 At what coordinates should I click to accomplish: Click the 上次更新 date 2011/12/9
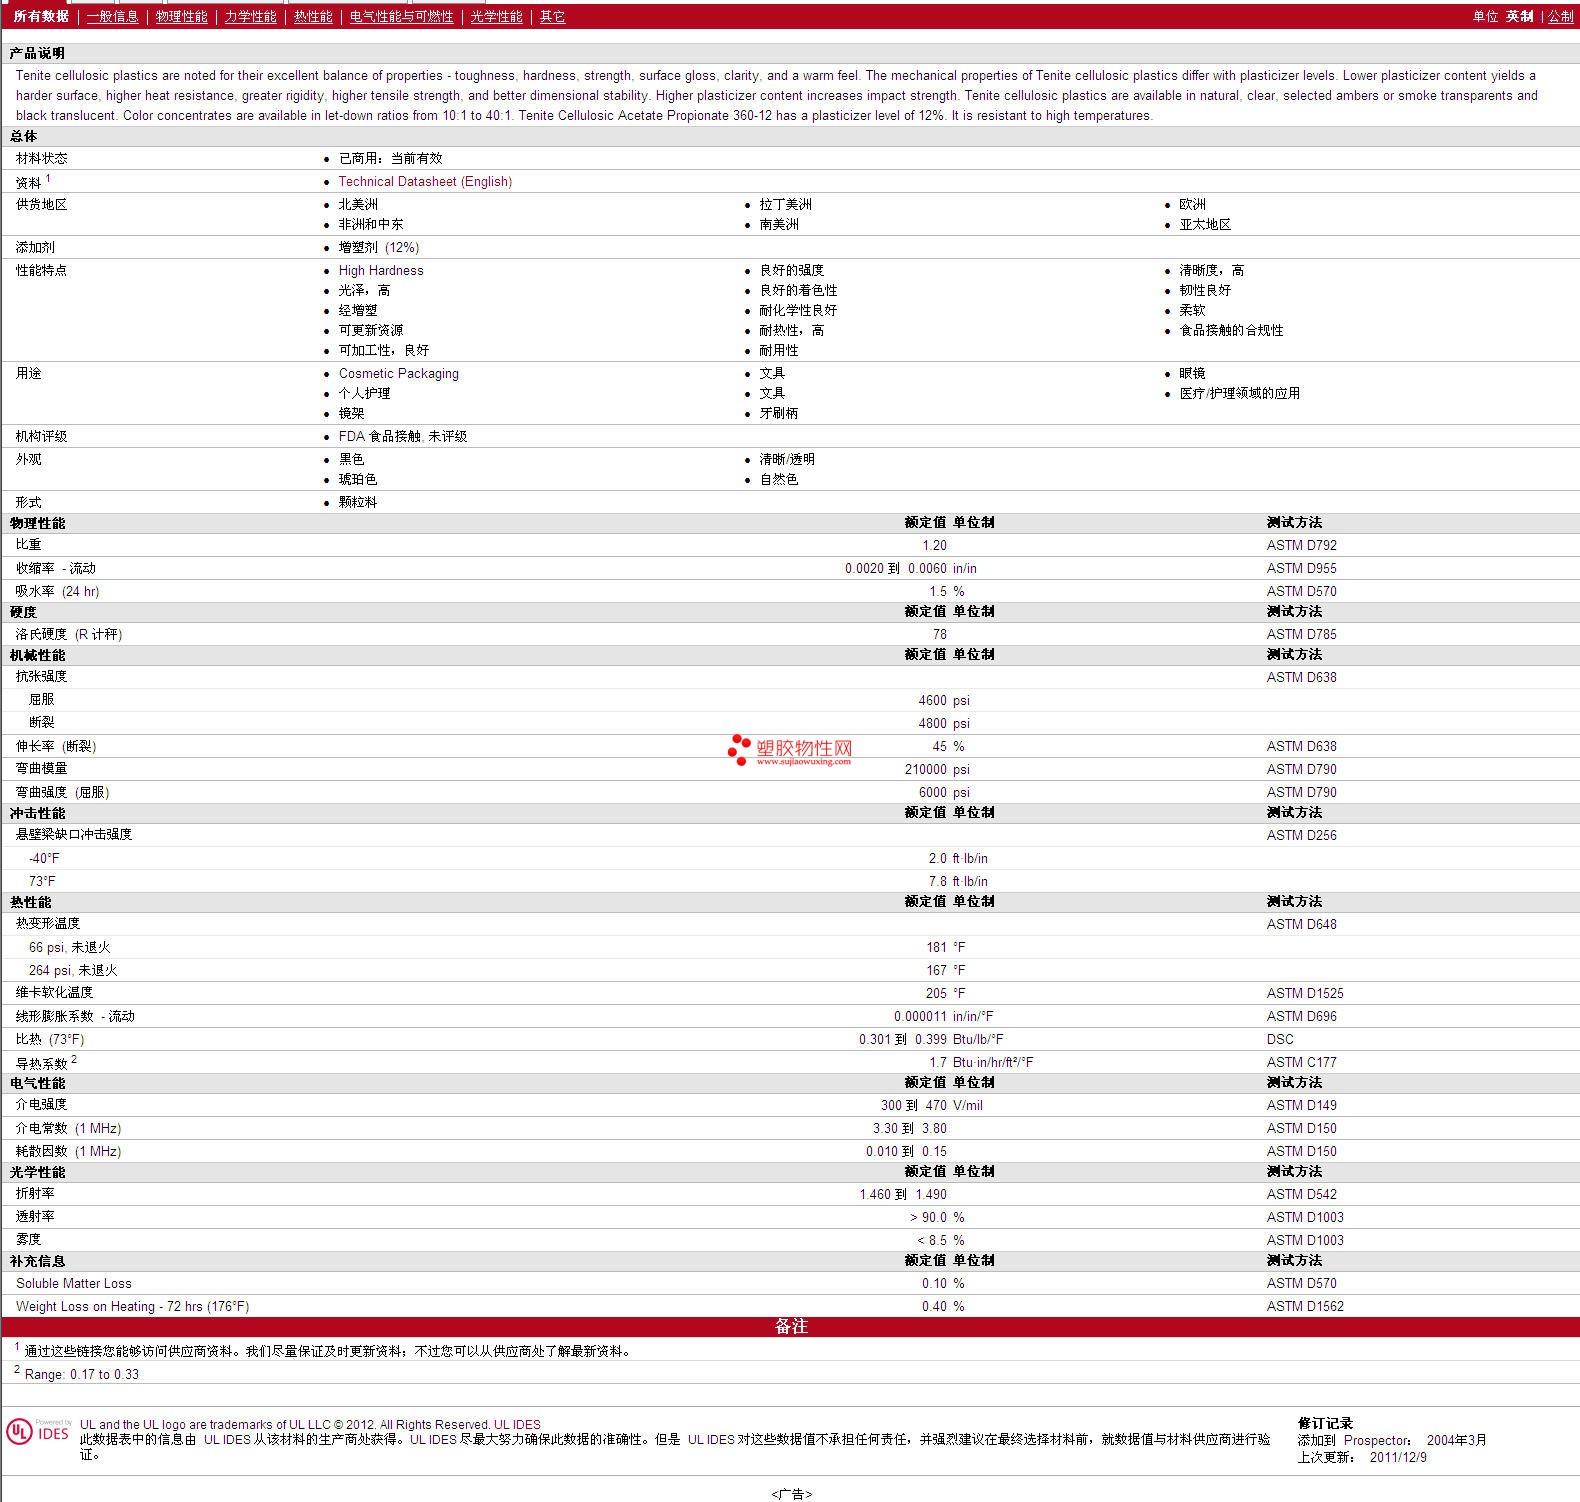pos(1398,1457)
